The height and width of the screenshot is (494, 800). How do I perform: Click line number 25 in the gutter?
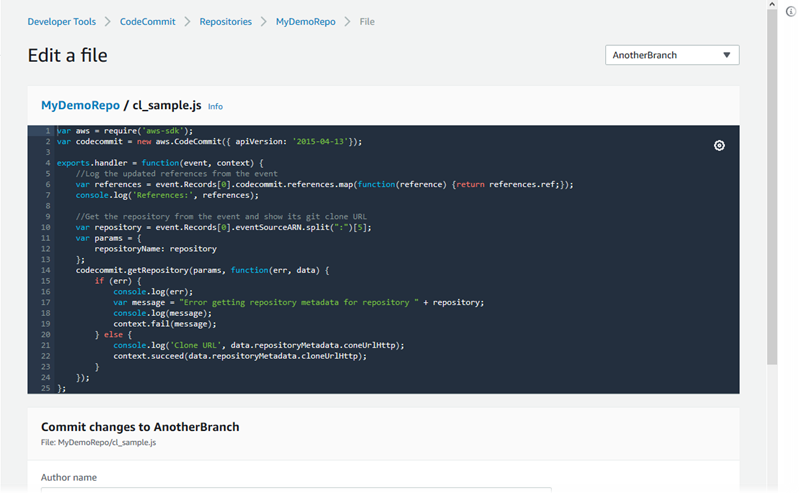point(45,388)
